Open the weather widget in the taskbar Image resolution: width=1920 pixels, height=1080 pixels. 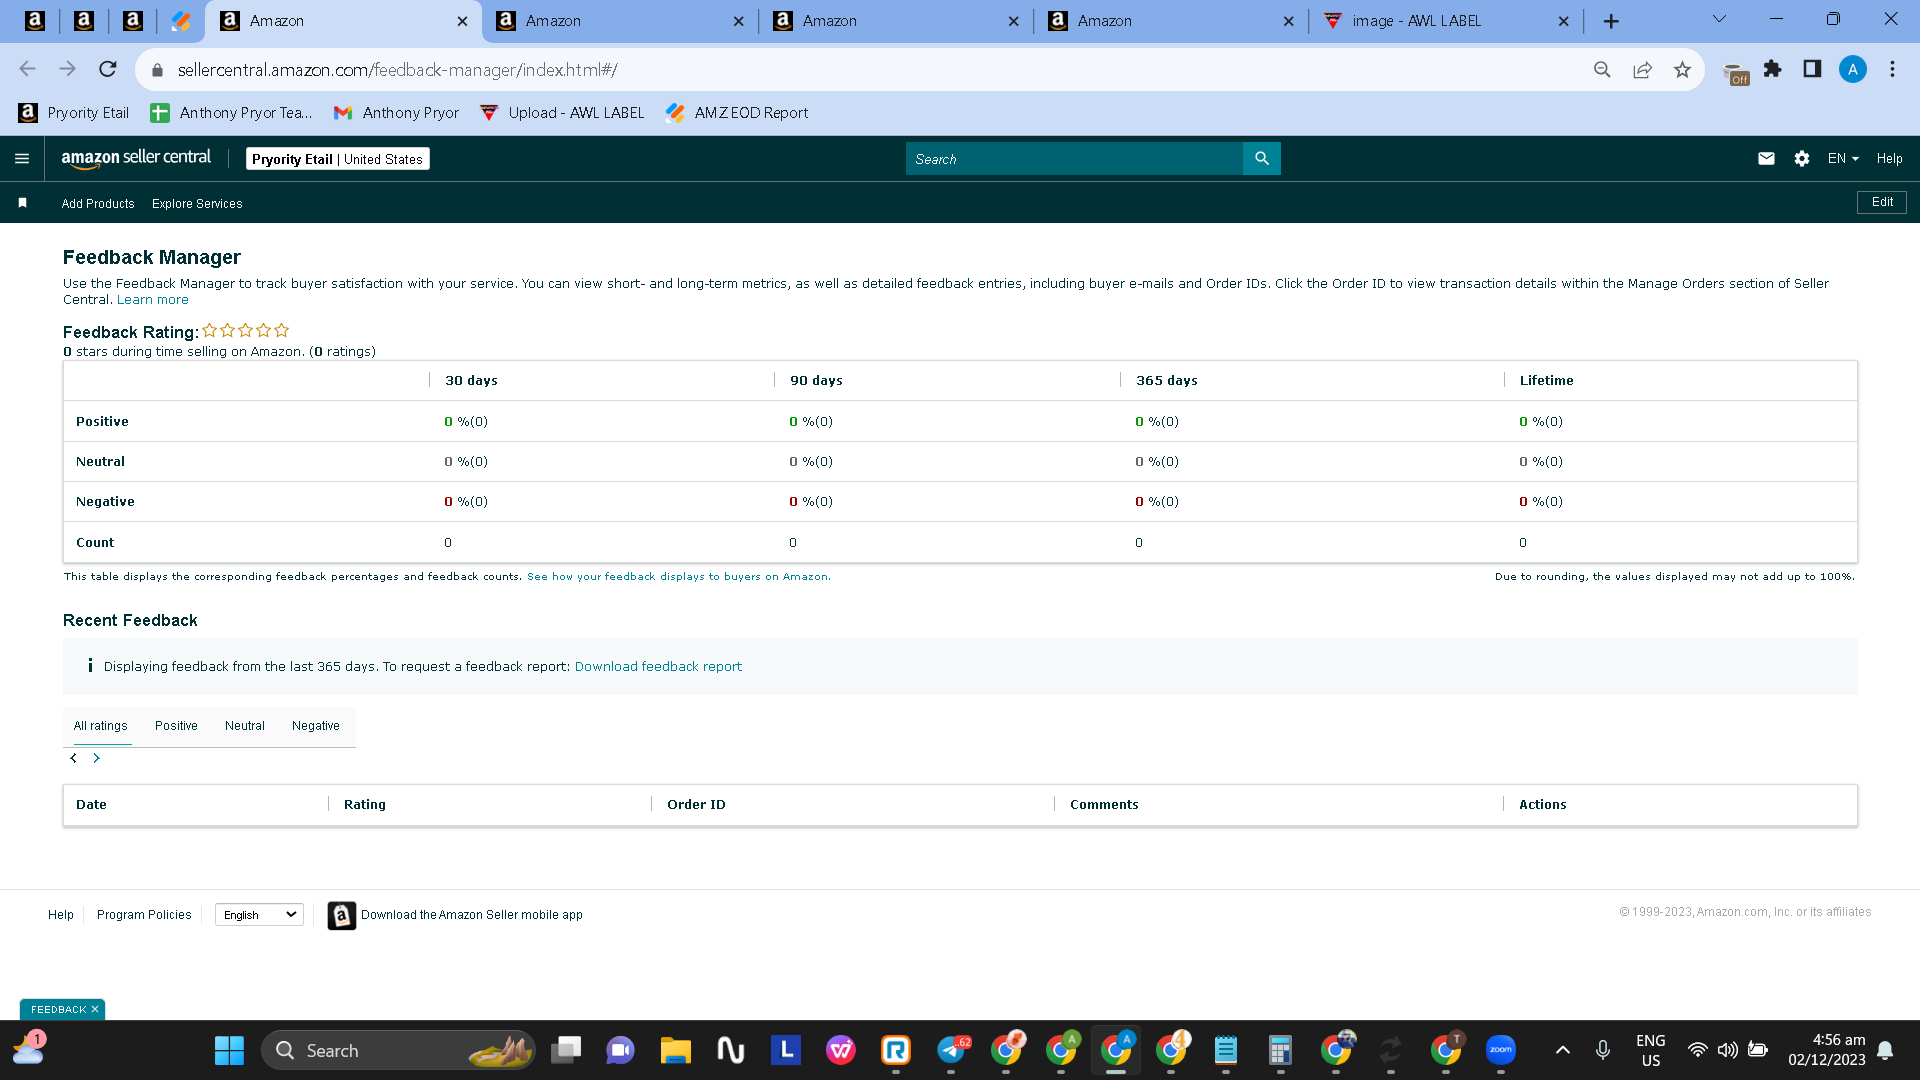pyautogui.click(x=28, y=1048)
